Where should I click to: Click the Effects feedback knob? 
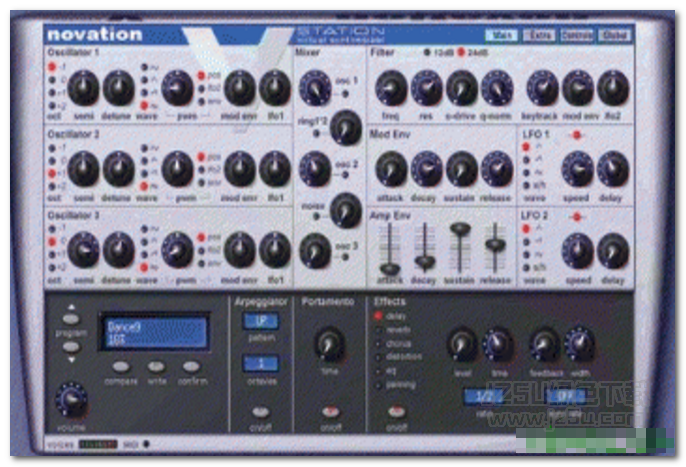545,345
